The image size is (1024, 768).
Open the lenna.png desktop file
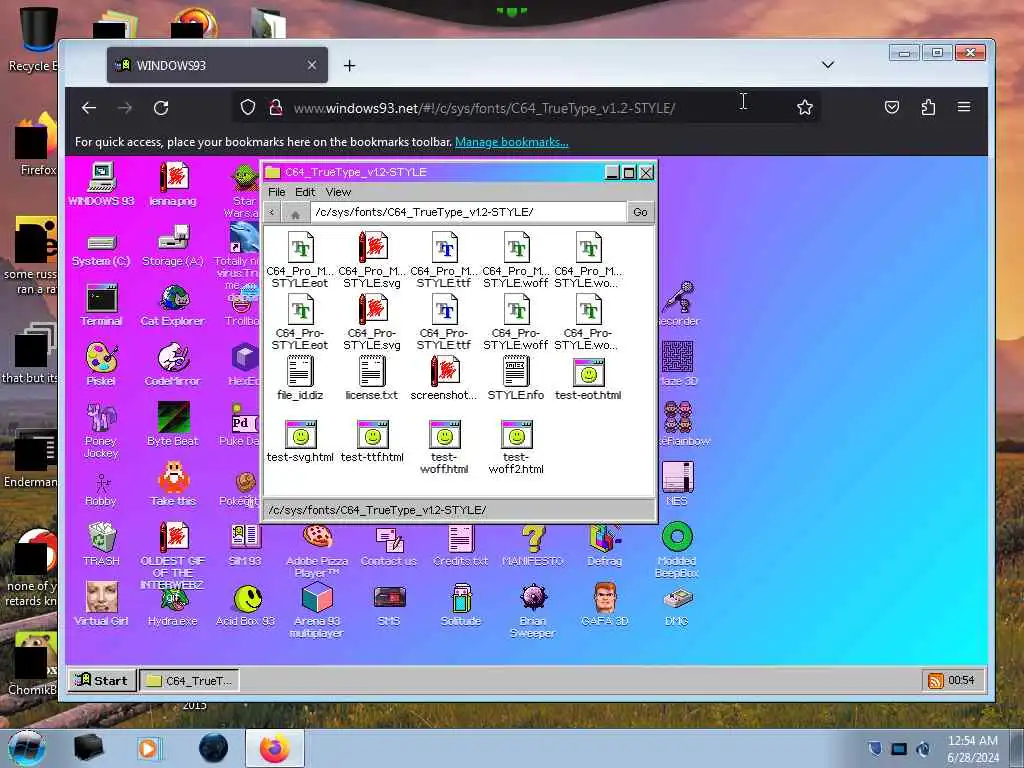tap(172, 184)
